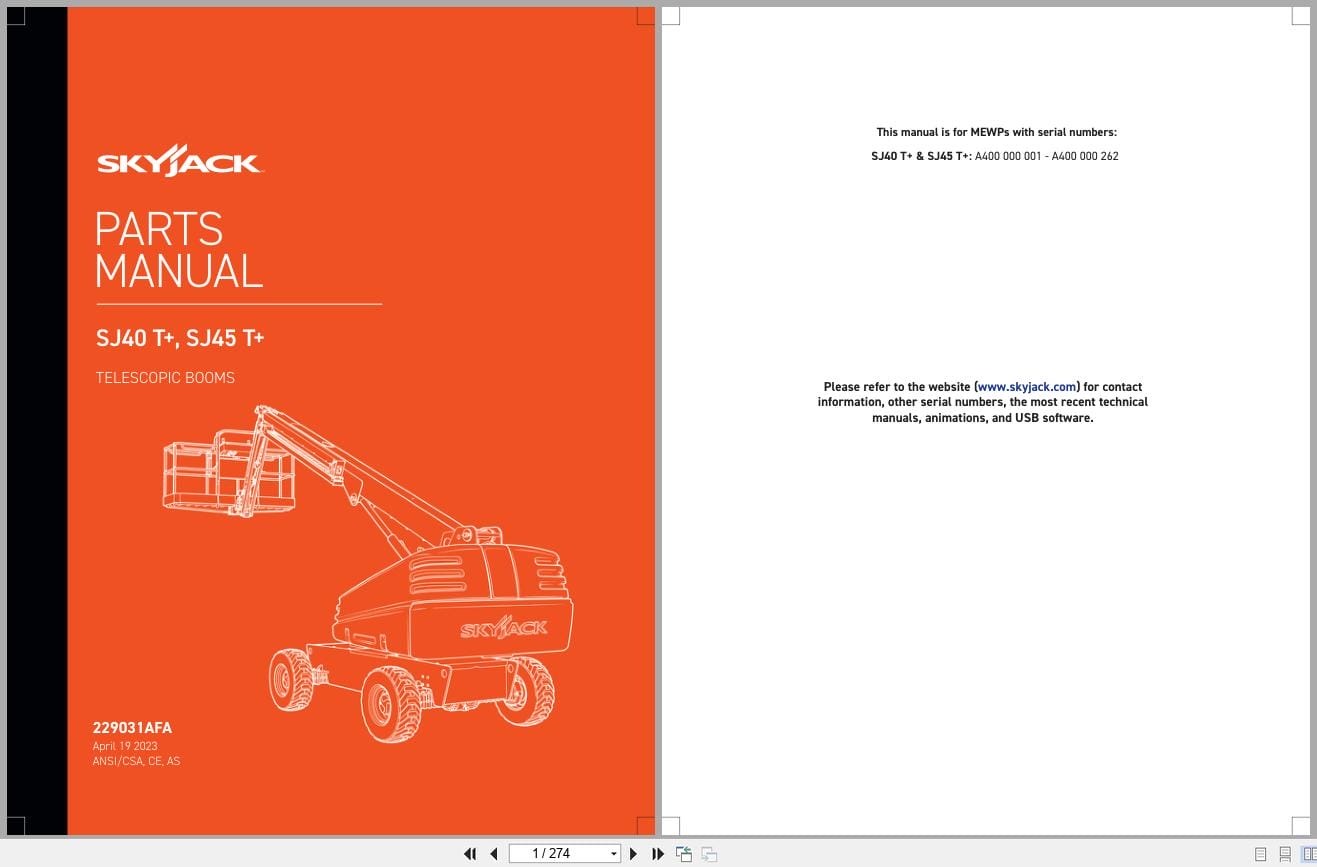
Task: Click the MEWPs serial numbers heading
Action: coord(995,131)
